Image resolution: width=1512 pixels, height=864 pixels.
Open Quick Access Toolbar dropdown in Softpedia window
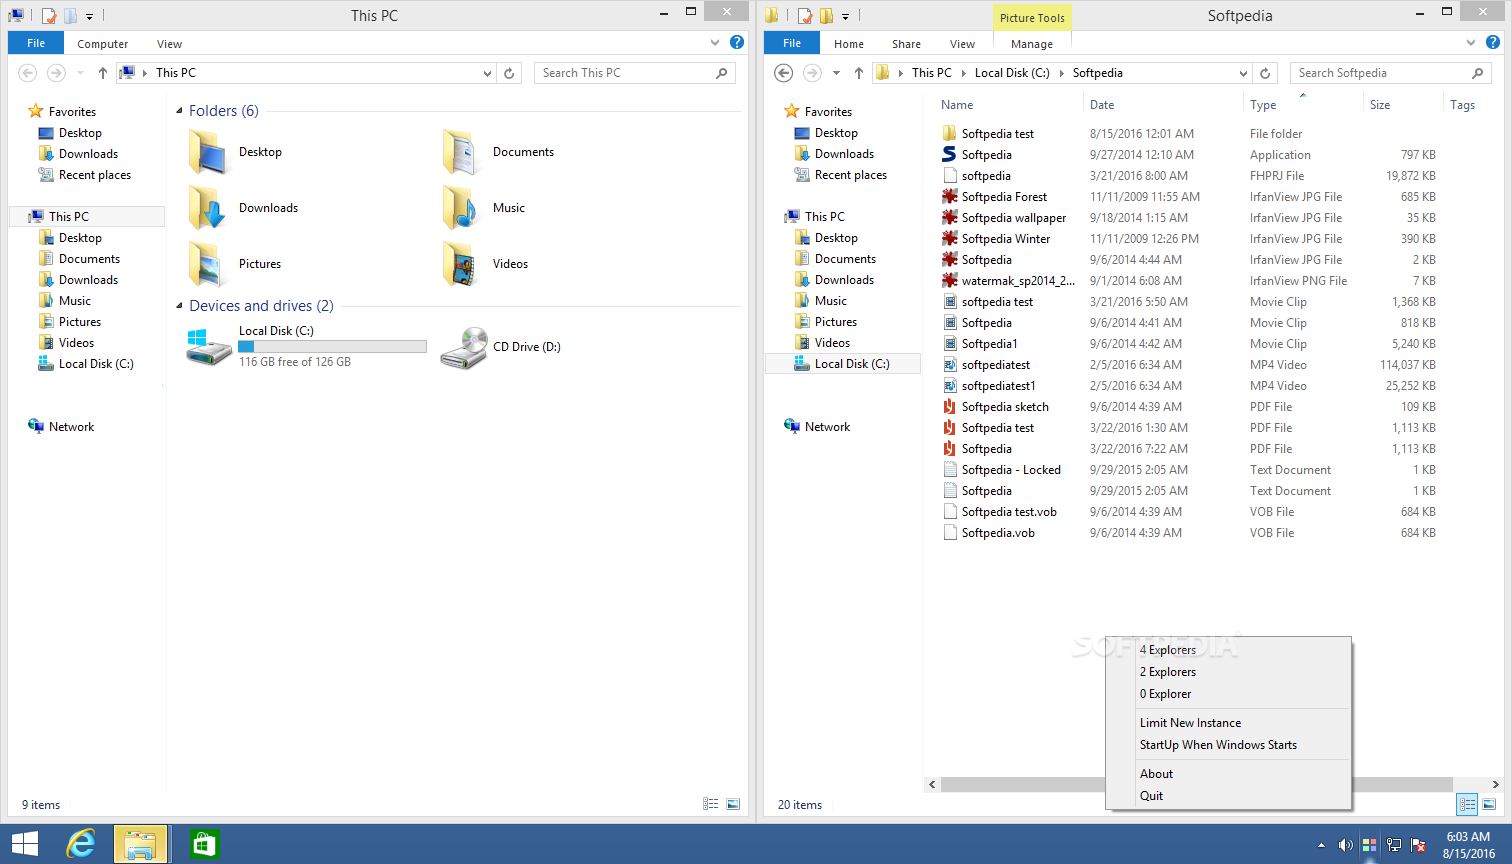coord(845,16)
